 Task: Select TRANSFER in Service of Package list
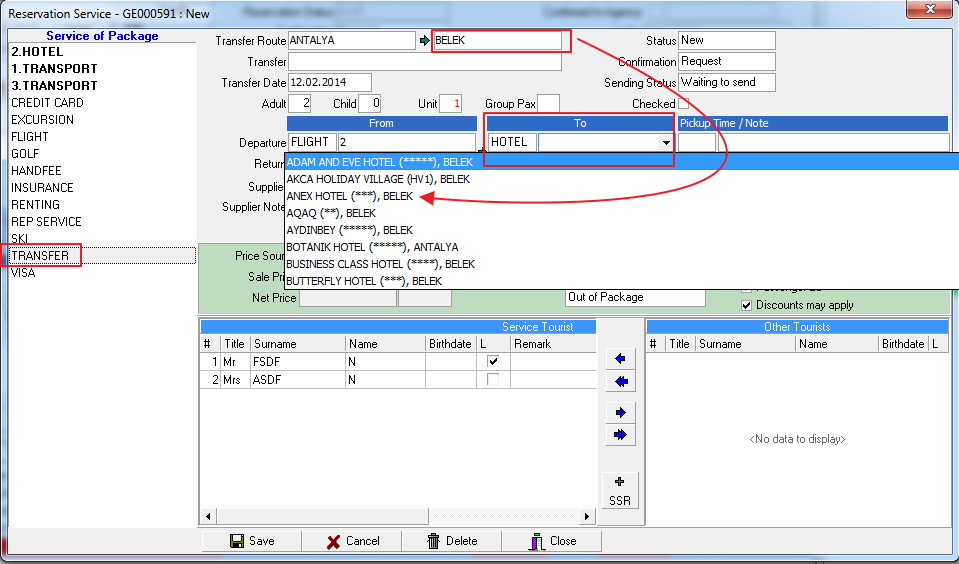pyautogui.click(x=40, y=256)
